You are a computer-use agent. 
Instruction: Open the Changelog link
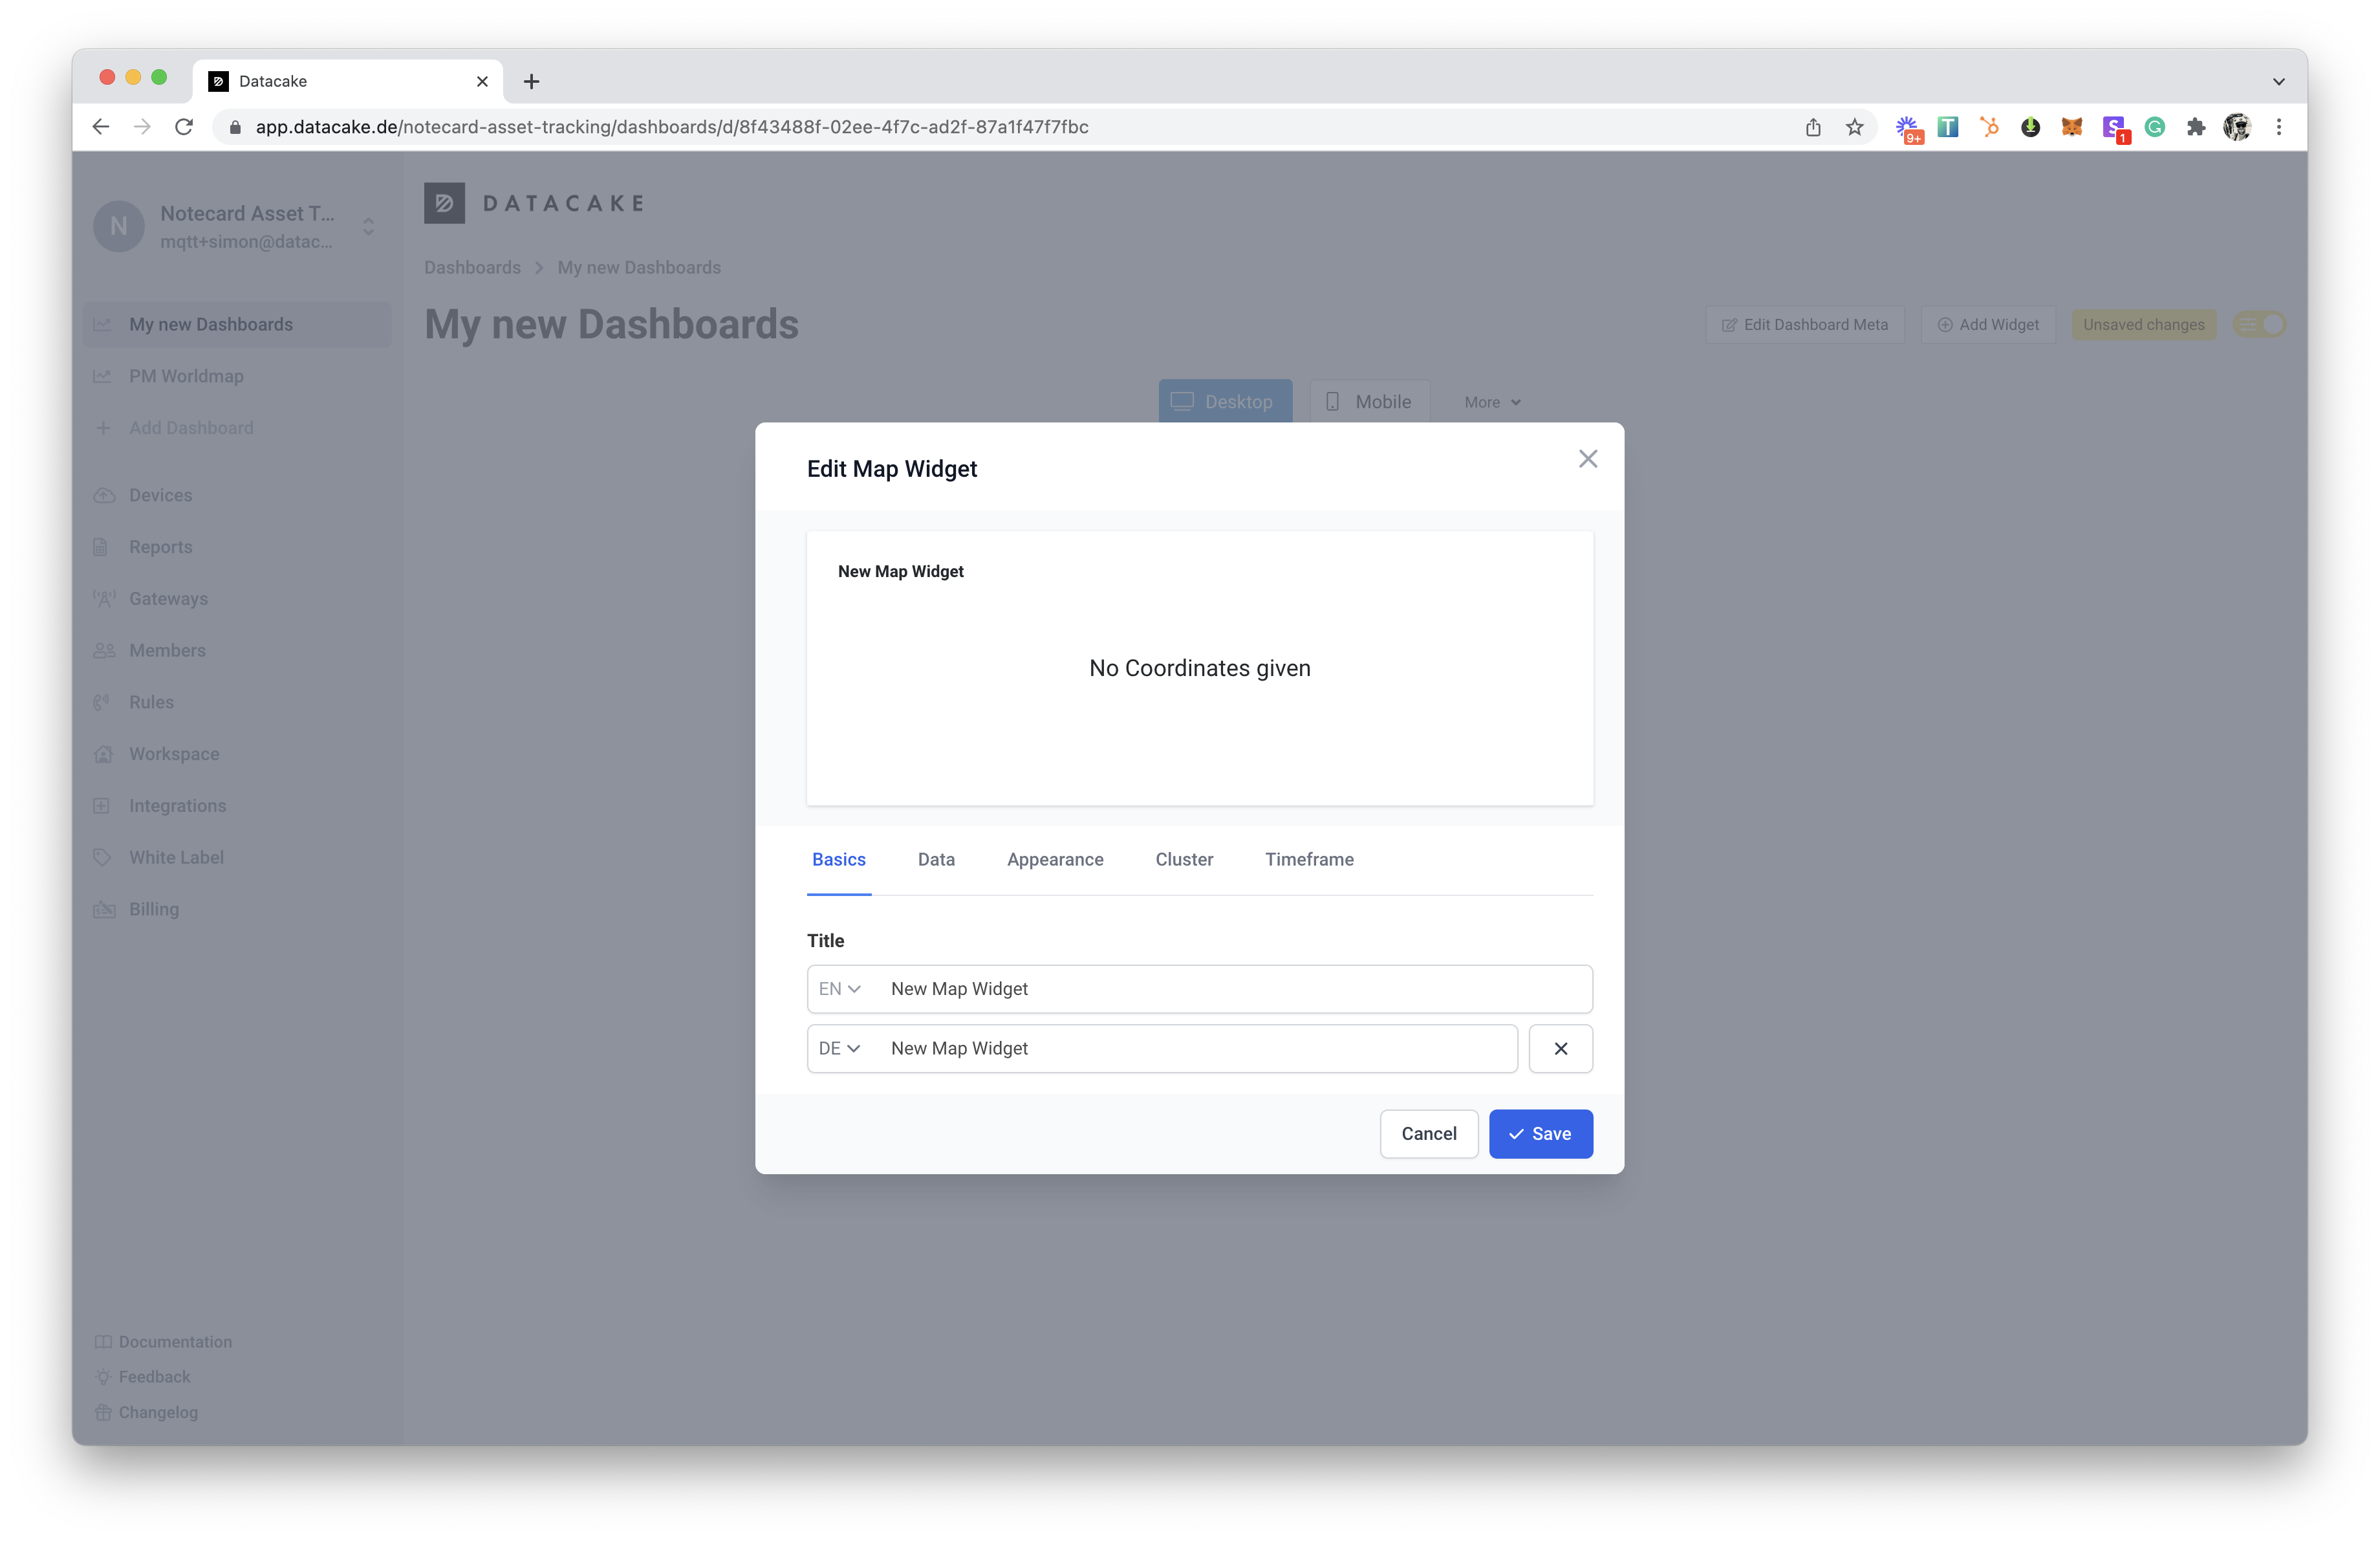[x=146, y=1412]
